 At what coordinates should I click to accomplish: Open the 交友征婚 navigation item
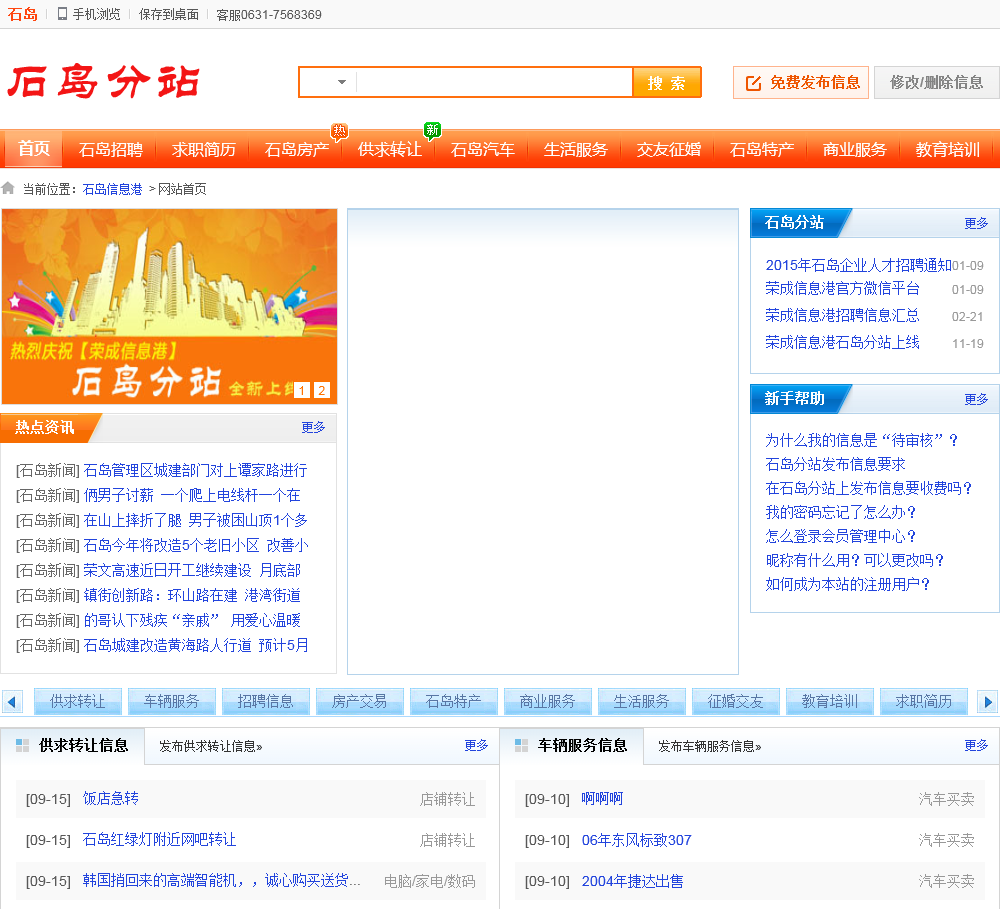point(668,149)
